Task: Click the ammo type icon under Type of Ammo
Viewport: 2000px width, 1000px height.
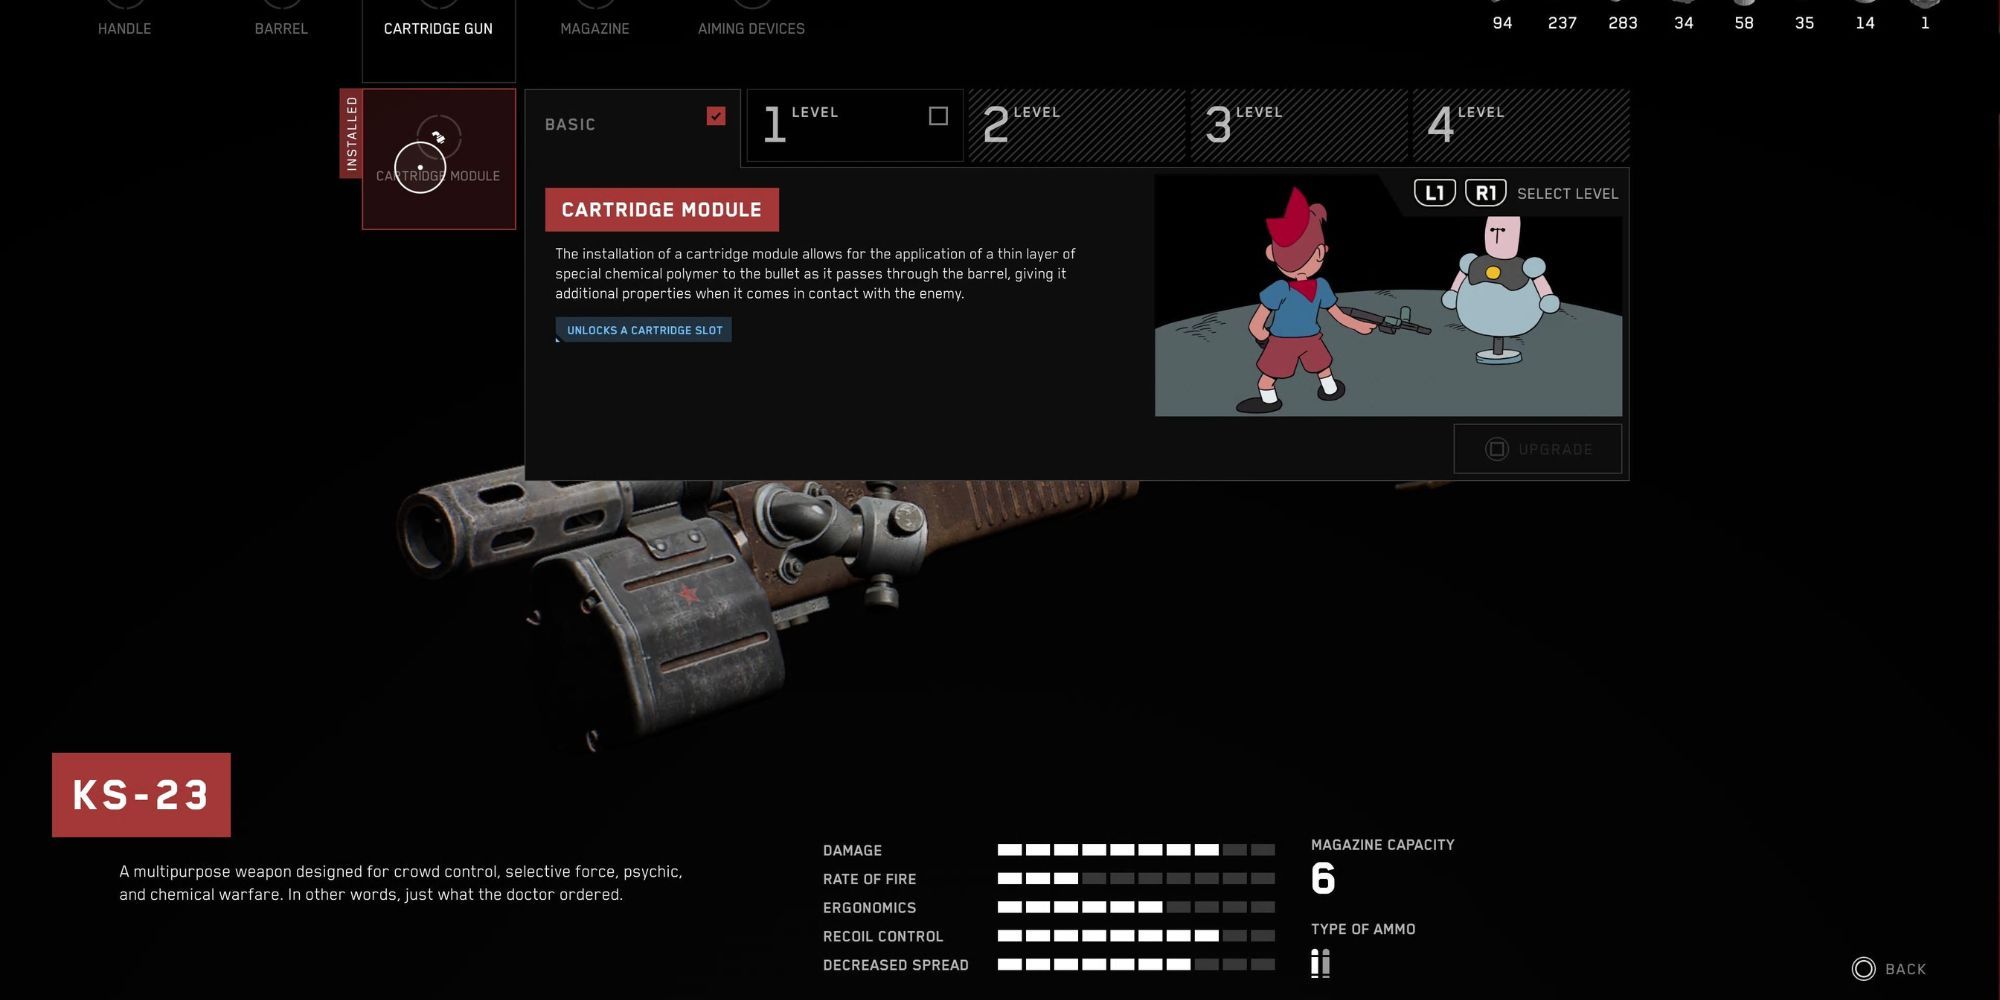Action: [x=1321, y=962]
